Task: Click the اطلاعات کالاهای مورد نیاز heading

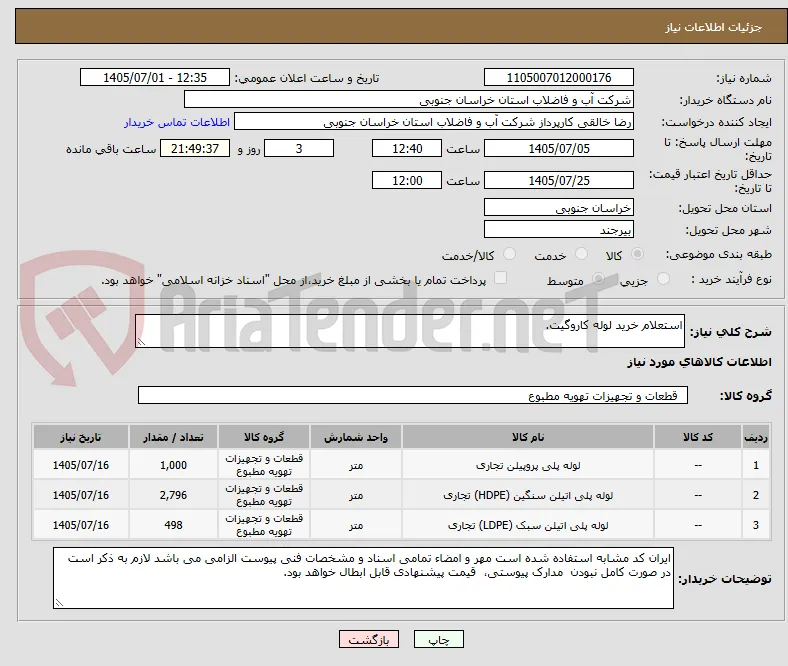Action: tap(699, 362)
